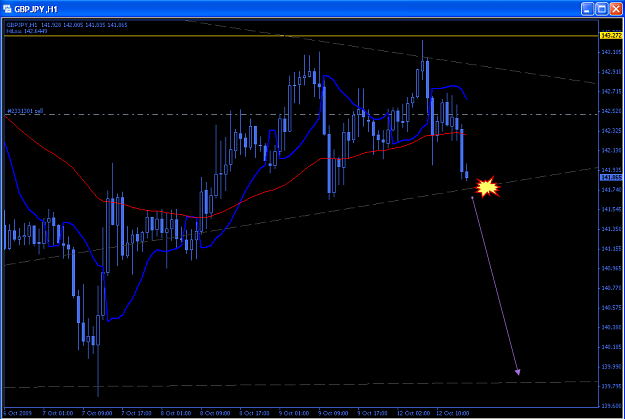Click the 140.185 price scale label

[611, 347]
